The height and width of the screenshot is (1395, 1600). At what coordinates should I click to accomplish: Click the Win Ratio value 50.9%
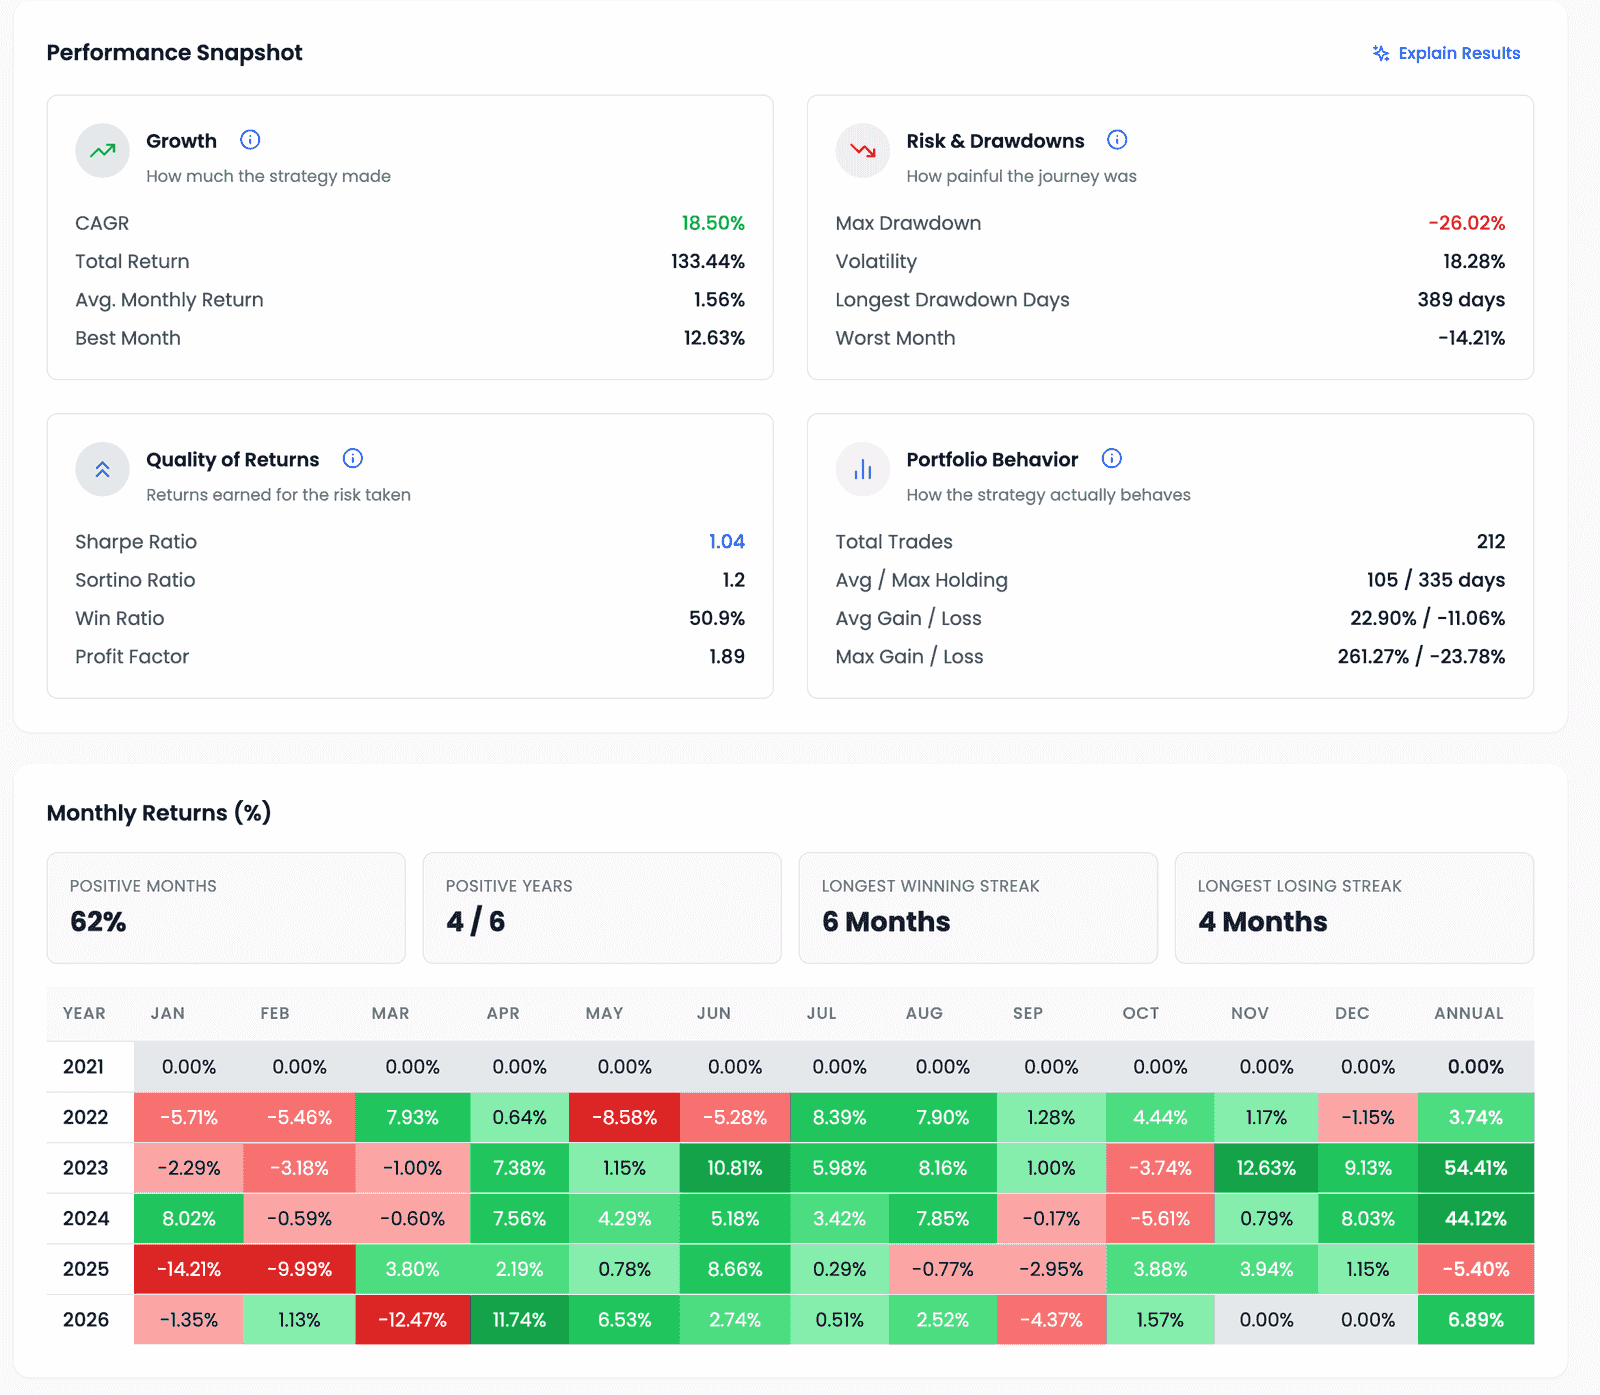click(x=717, y=618)
